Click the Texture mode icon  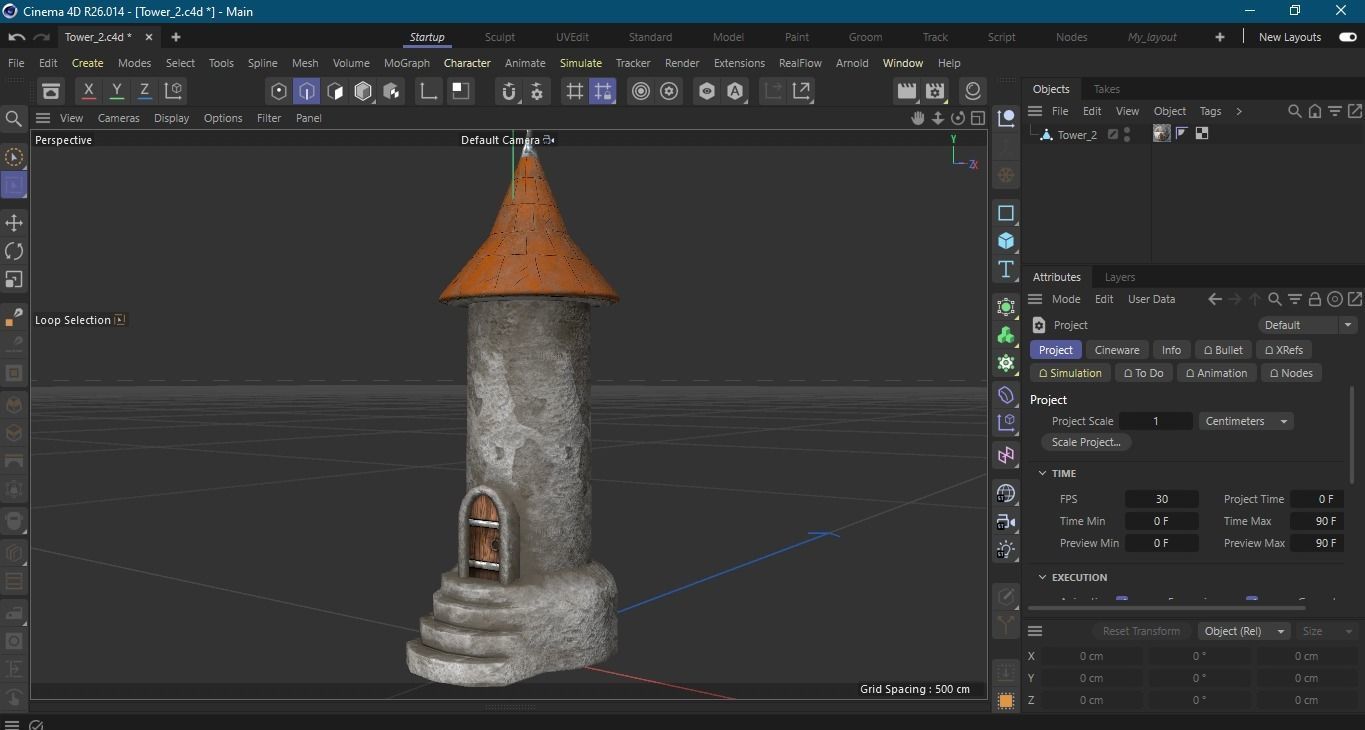(392, 91)
